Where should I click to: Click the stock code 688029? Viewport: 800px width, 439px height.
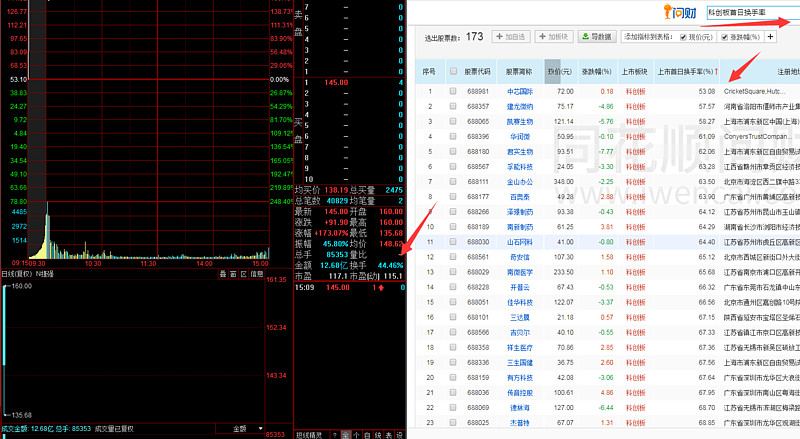tap(478, 272)
